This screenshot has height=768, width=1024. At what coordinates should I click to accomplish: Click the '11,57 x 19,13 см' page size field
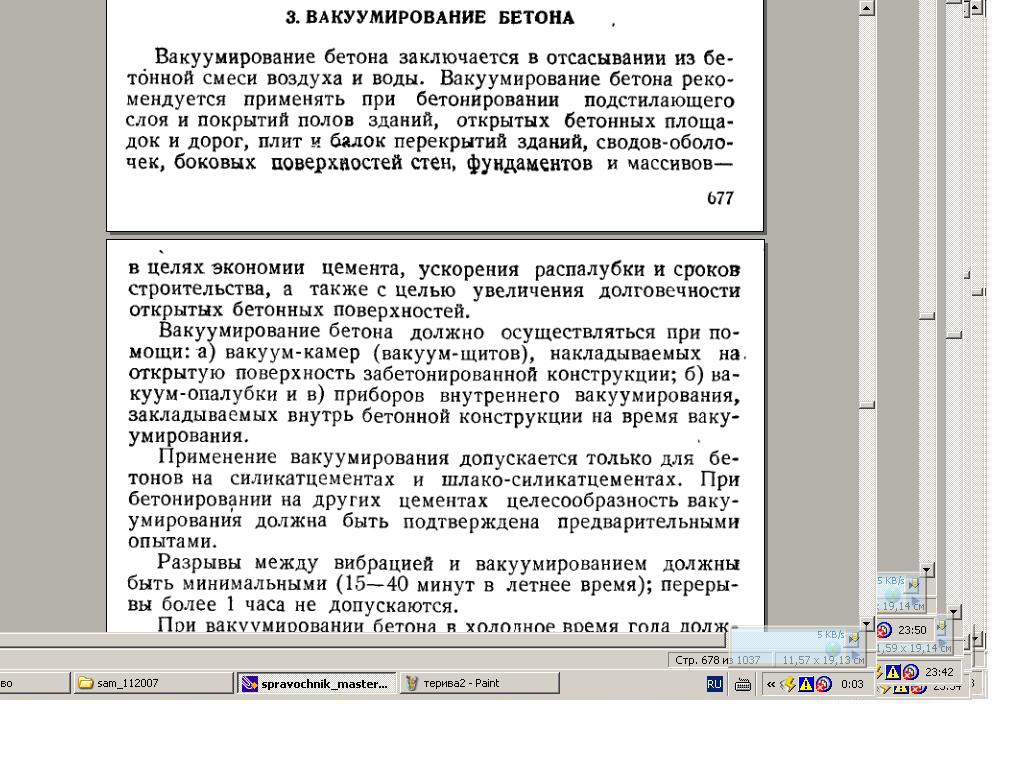pyautogui.click(x=822, y=660)
